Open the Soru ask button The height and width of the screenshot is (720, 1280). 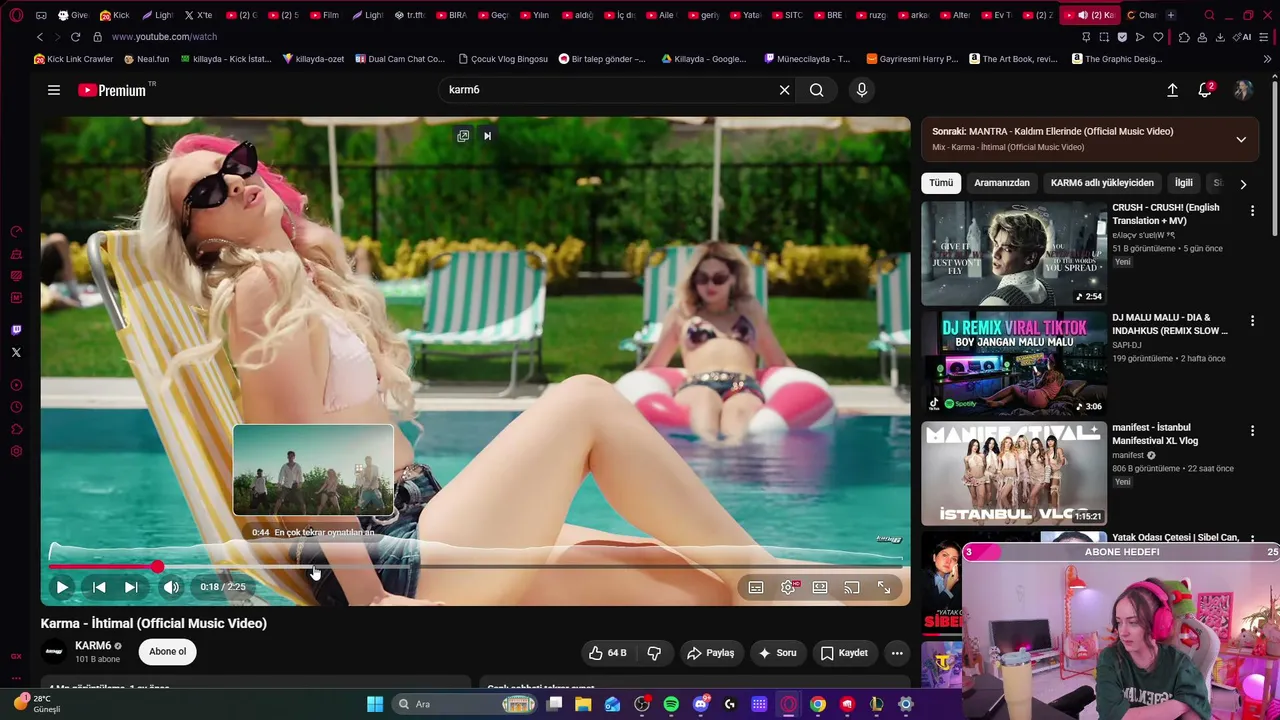[x=778, y=653]
